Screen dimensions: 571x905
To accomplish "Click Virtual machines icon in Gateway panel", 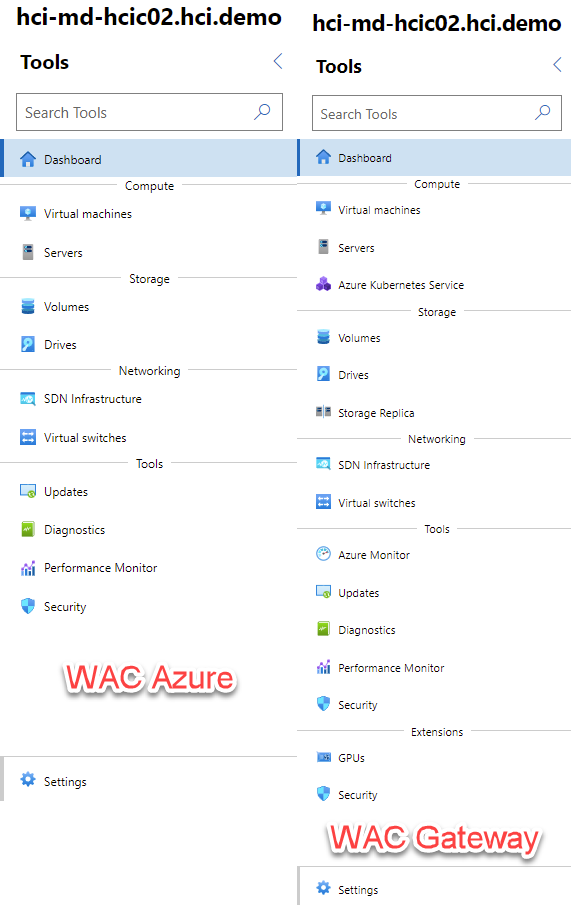I will click(x=323, y=209).
